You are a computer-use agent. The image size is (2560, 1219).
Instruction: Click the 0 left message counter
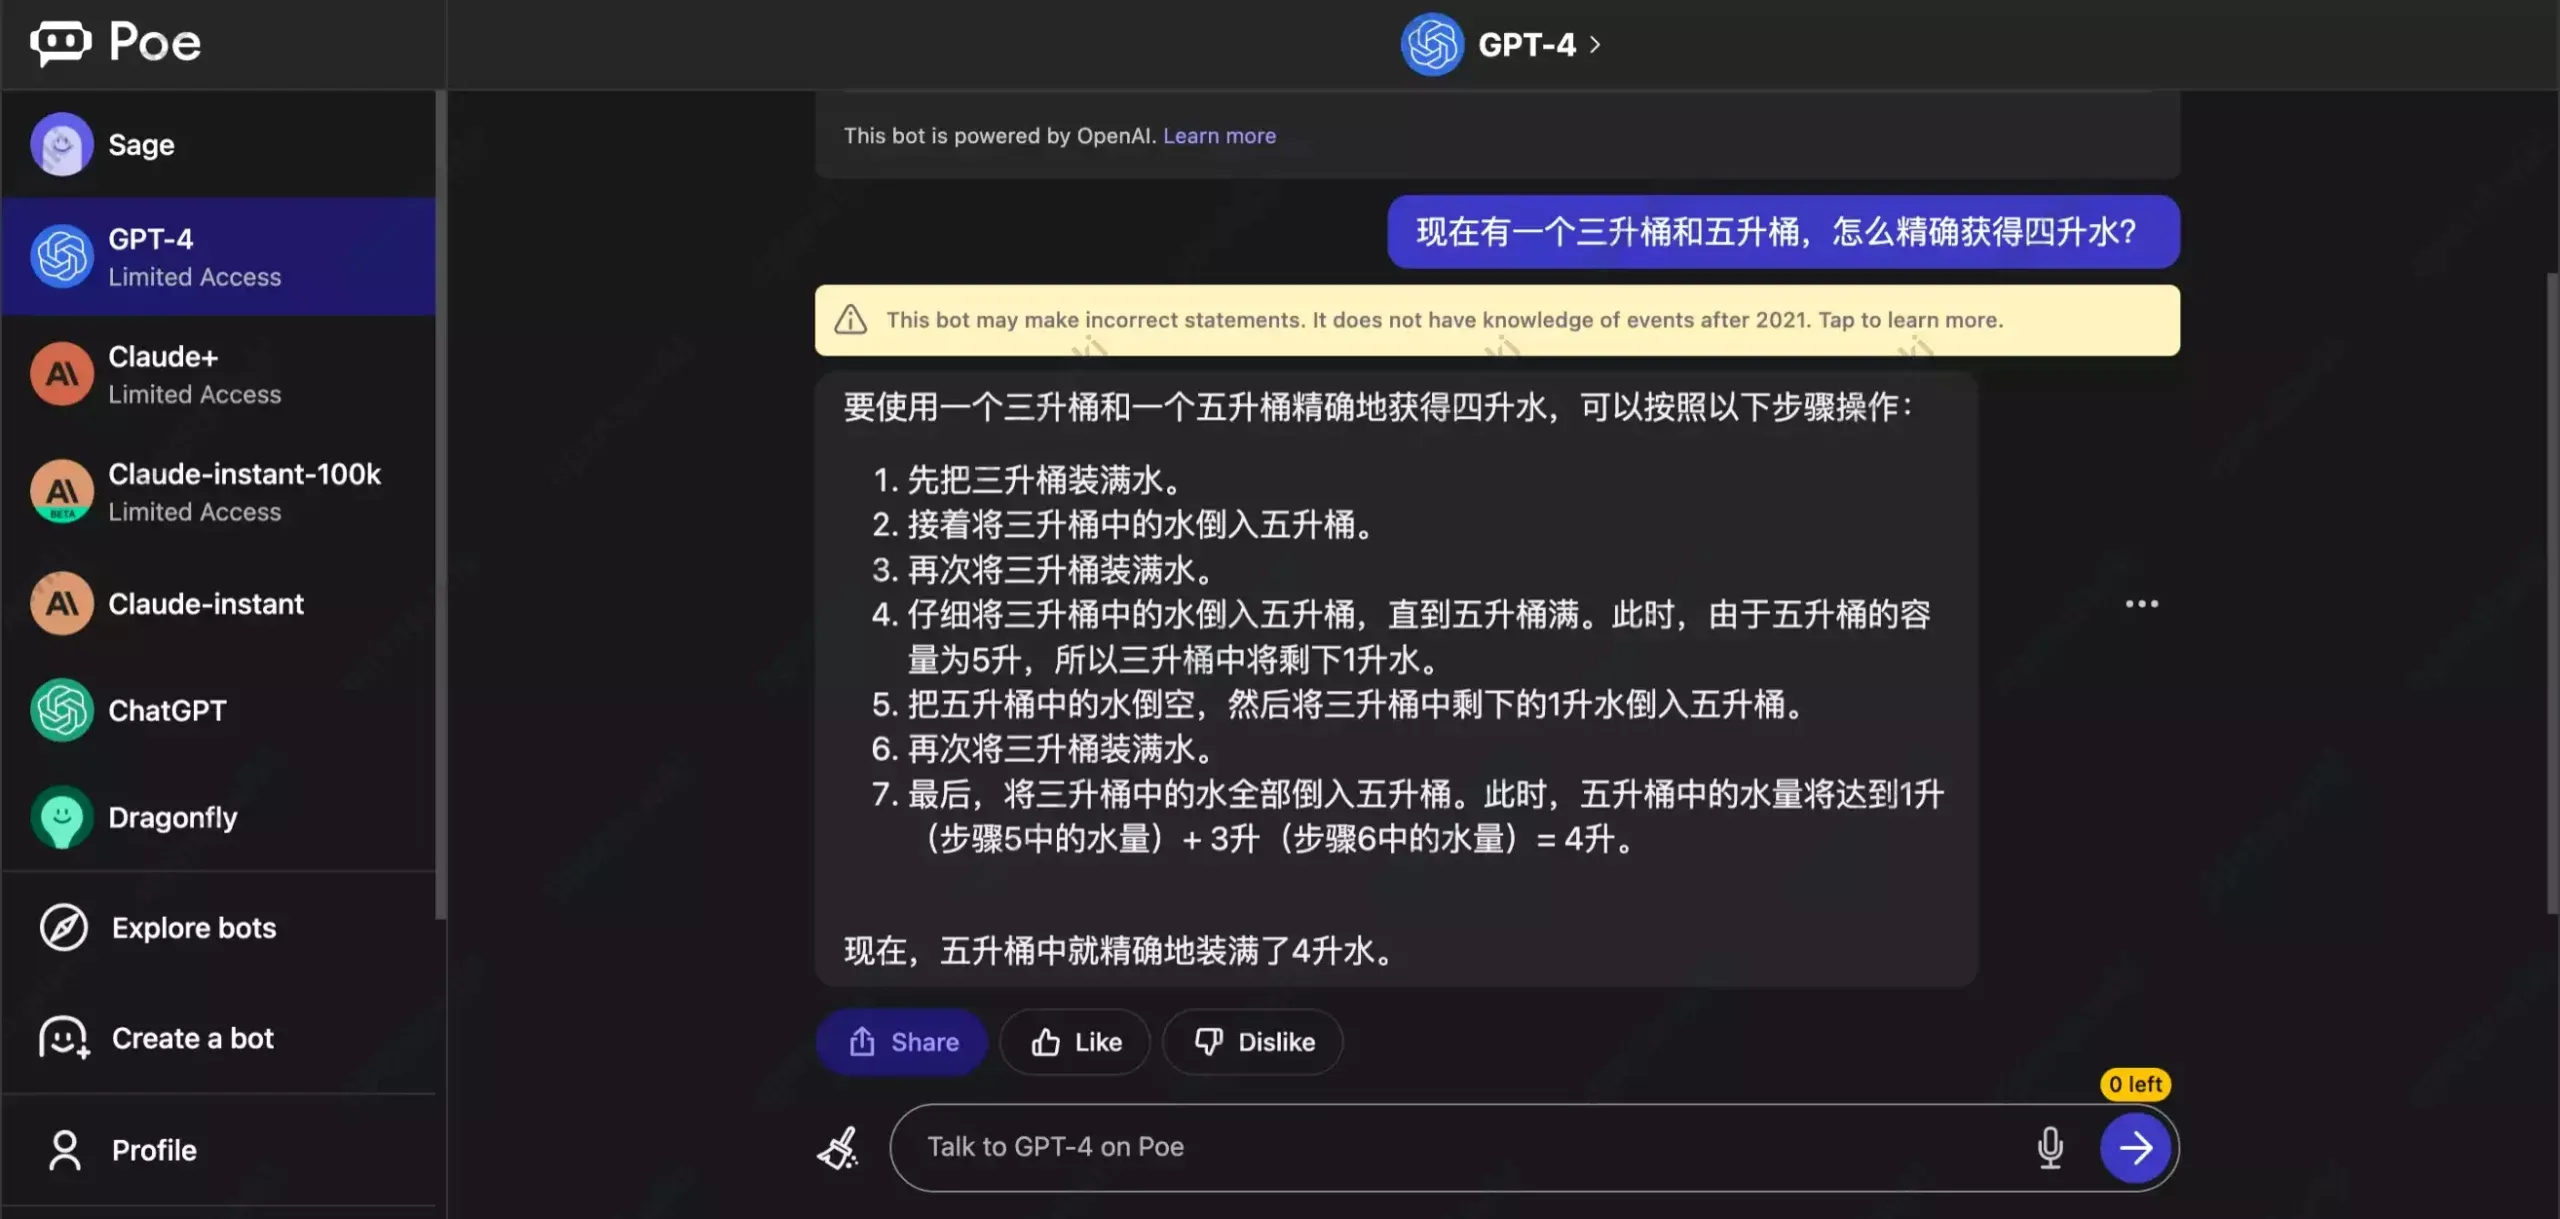click(x=2135, y=1084)
